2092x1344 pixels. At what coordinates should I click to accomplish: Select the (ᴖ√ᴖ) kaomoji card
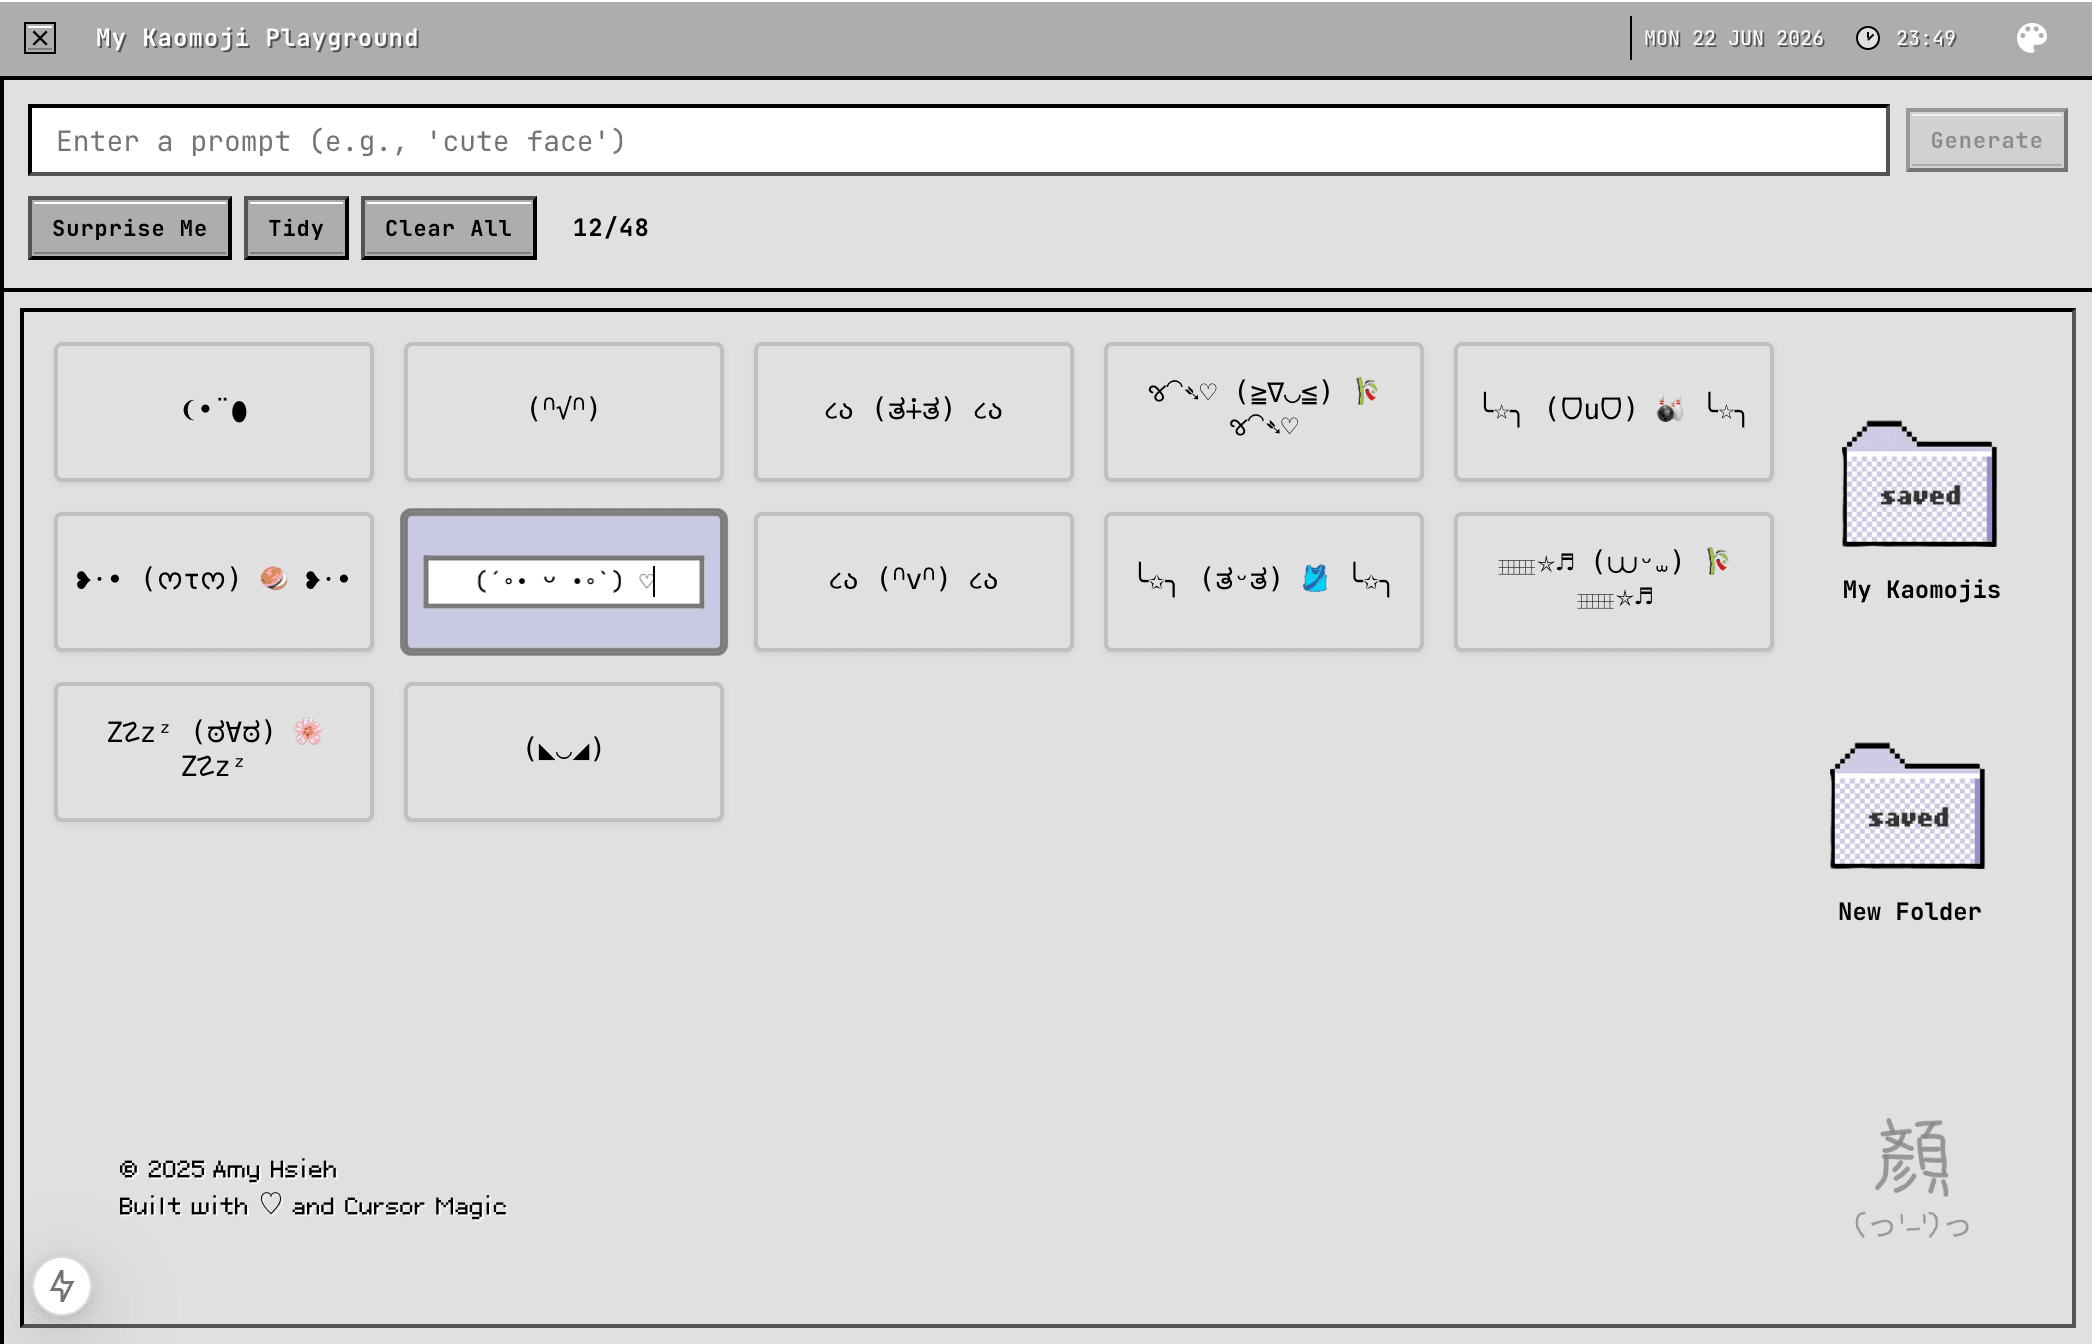coord(564,412)
